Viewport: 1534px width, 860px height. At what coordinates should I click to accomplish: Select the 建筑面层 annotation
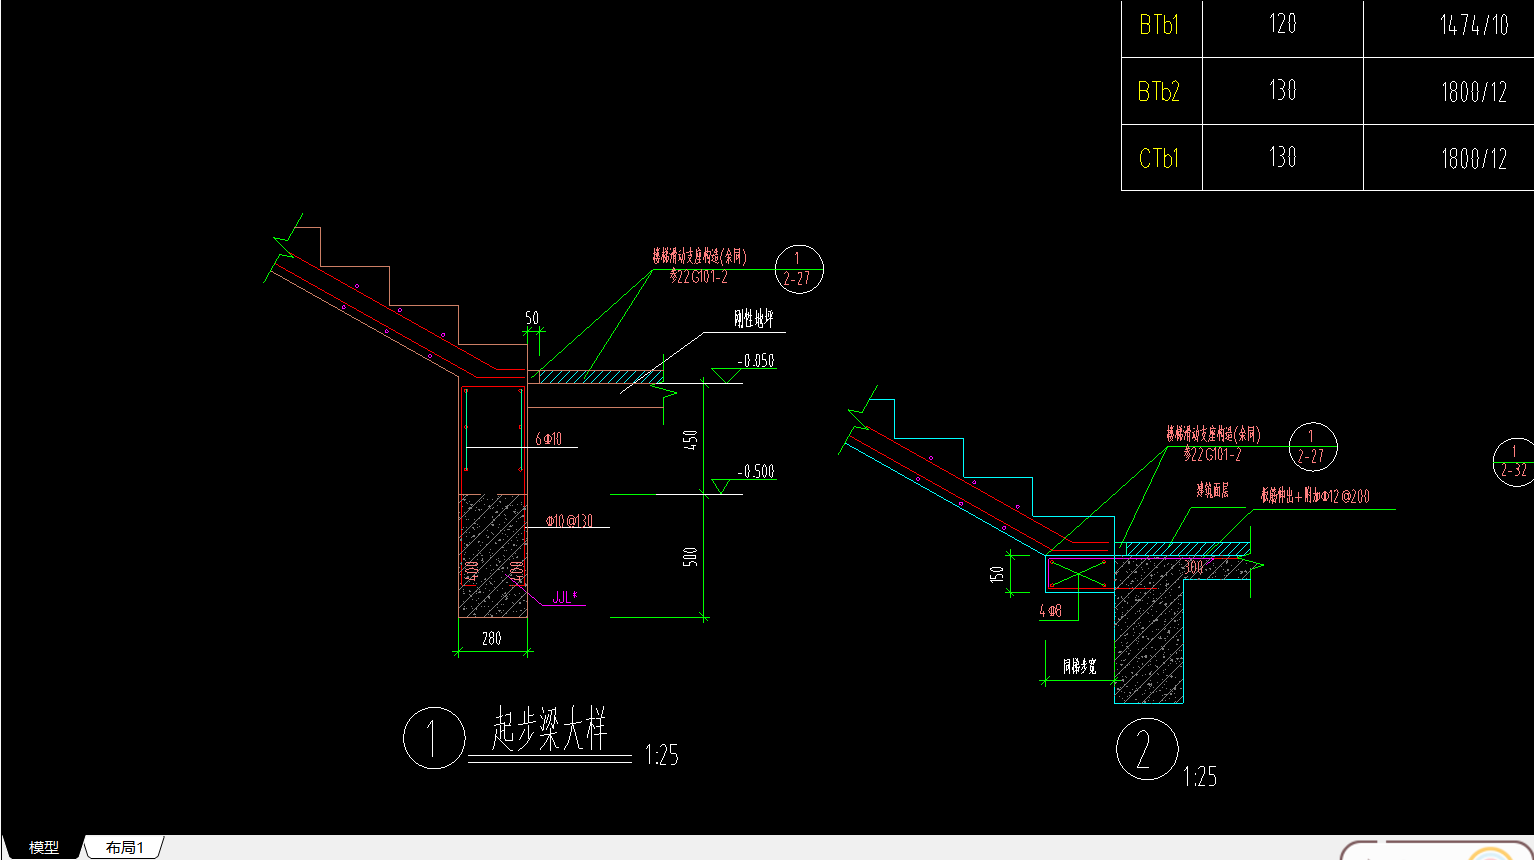(1212, 490)
